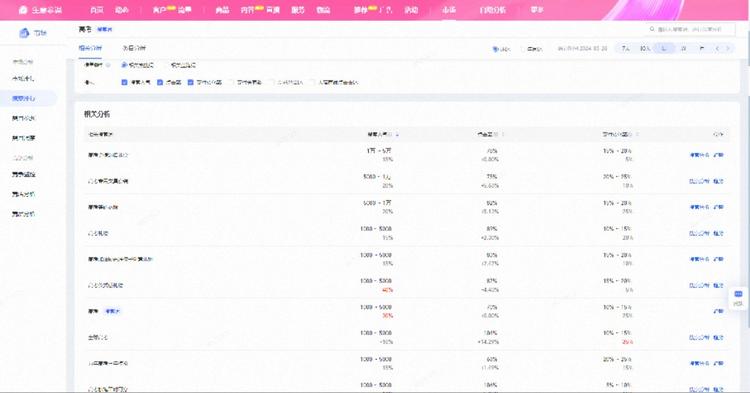Open the floating blue feedback icon on right edge
The image size is (750, 393).
click(739, 298)
